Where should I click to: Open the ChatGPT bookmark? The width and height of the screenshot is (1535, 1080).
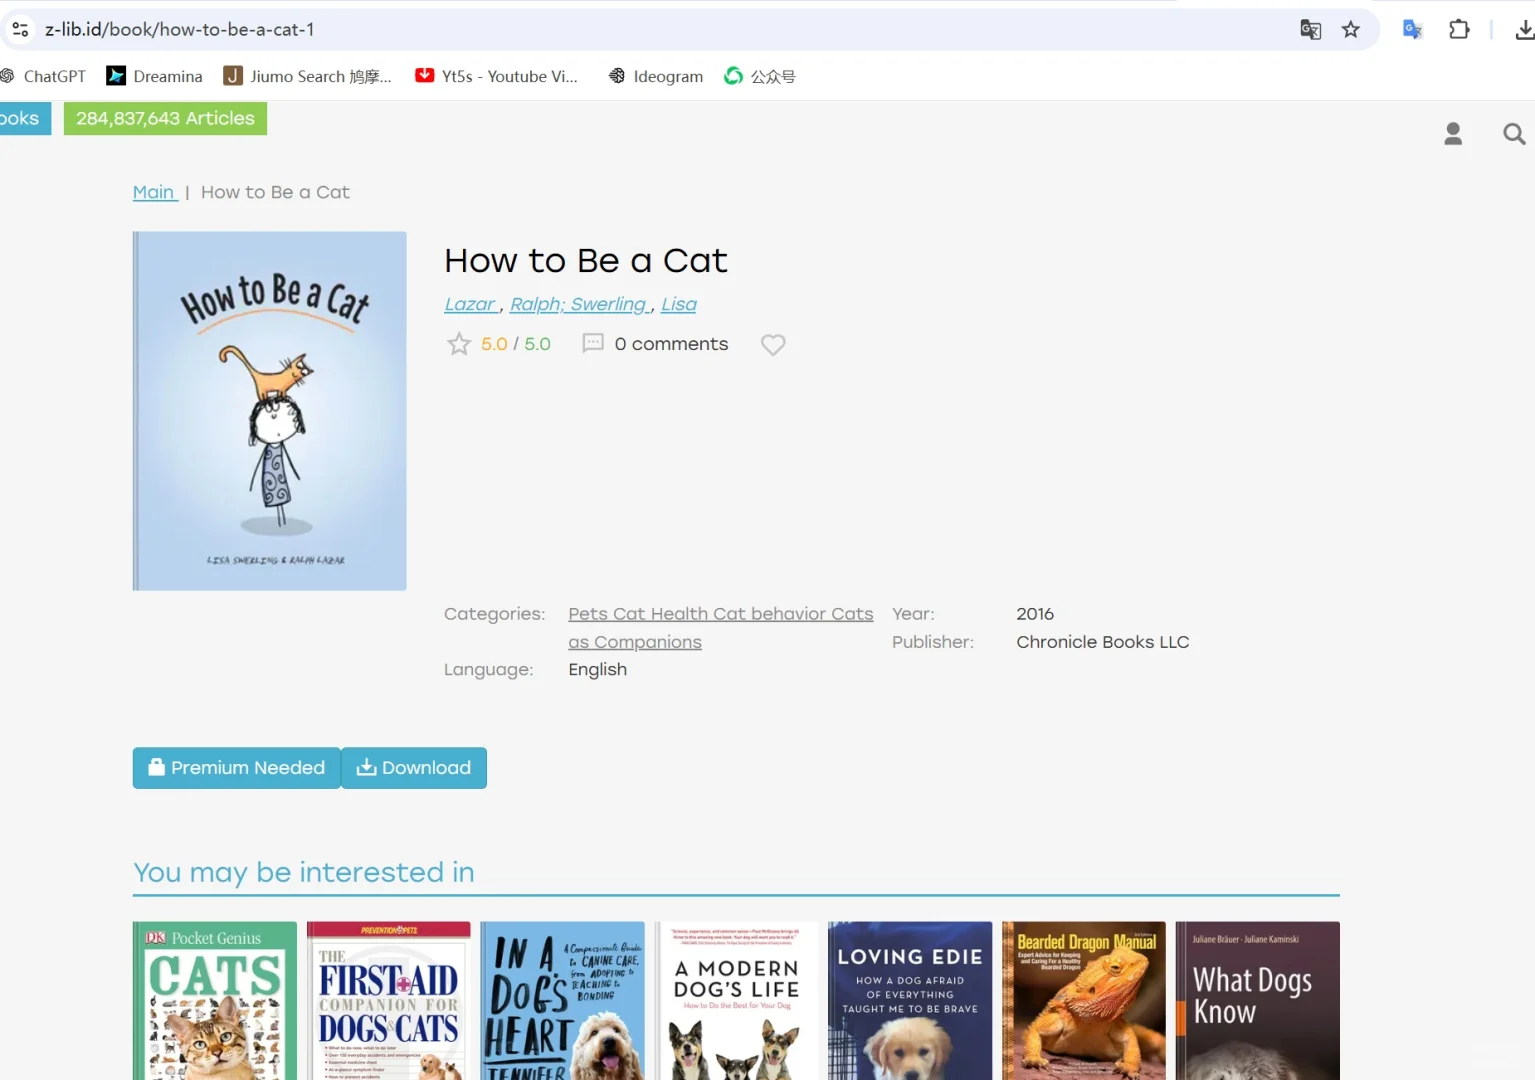[x=43, y=76]
